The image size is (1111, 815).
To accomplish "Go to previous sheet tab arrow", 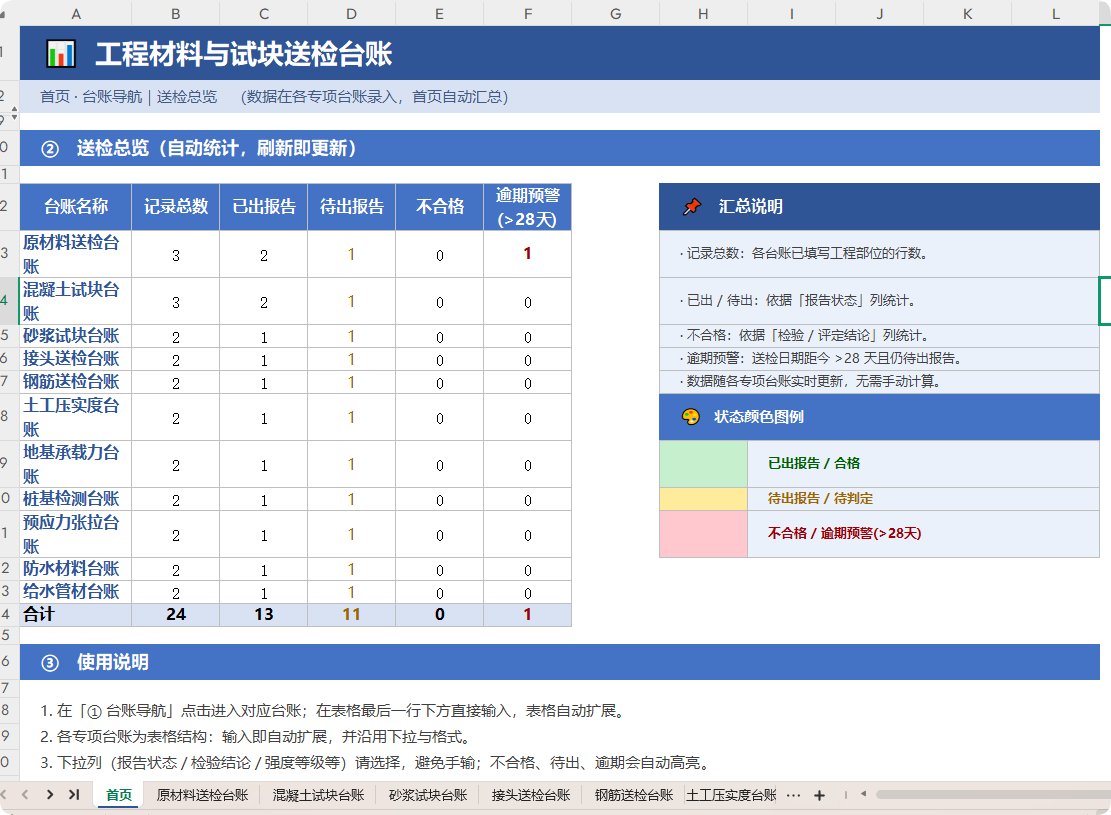I will [x=25, y=794].
